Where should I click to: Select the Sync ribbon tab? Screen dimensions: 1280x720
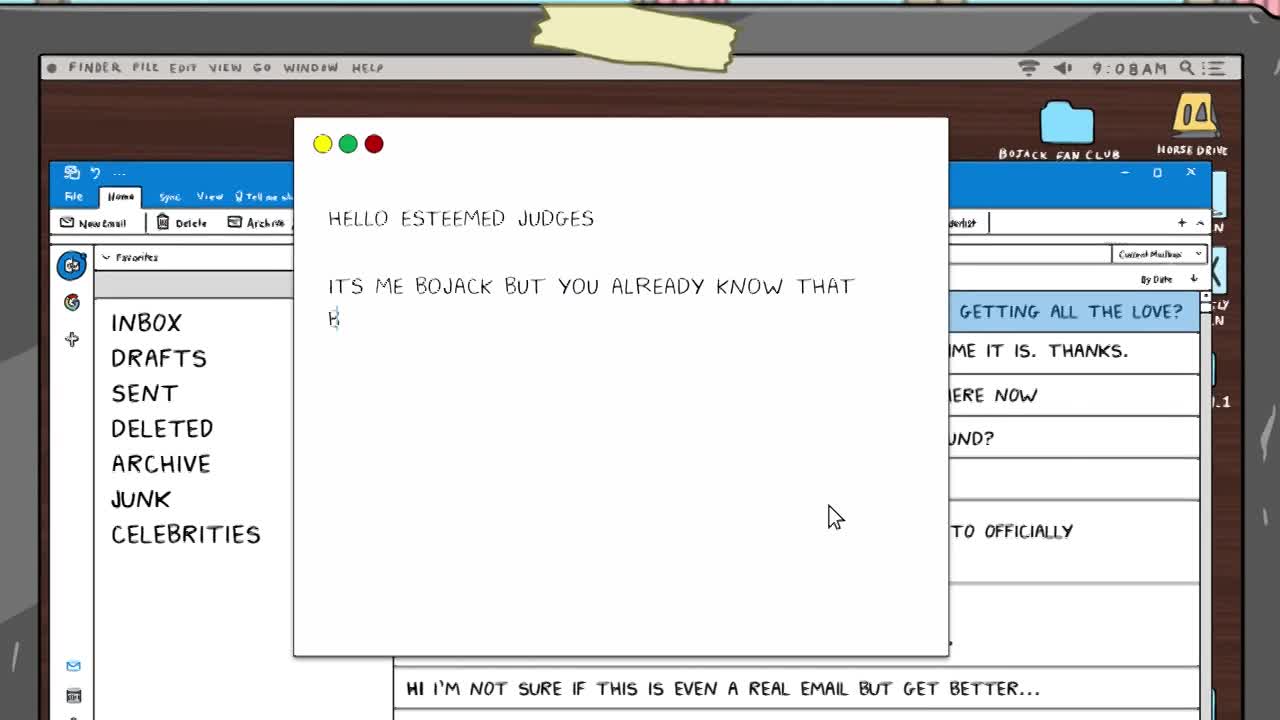pyautogui.click(x=169, y=197)
